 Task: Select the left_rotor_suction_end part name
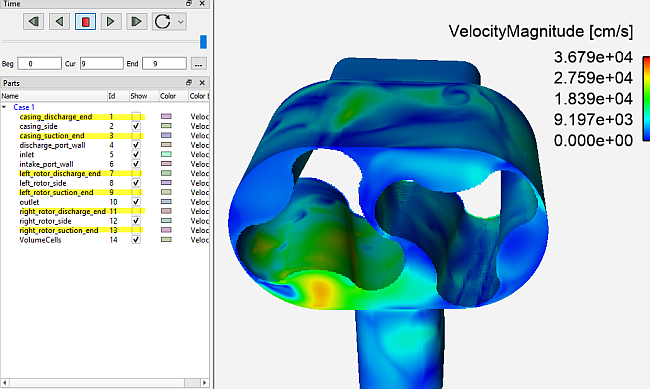[56, 192]
